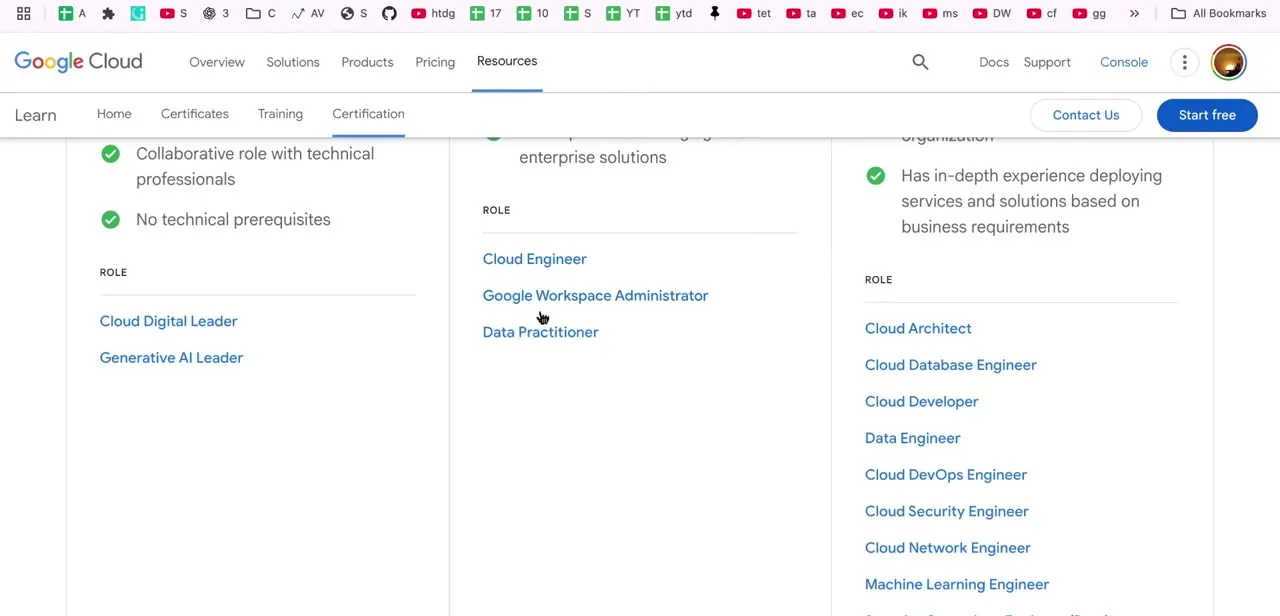The width and height of the screenshot is (1280, 616).
Task: Open the GitHub bookmark
Action: click(x=389, y=13)
